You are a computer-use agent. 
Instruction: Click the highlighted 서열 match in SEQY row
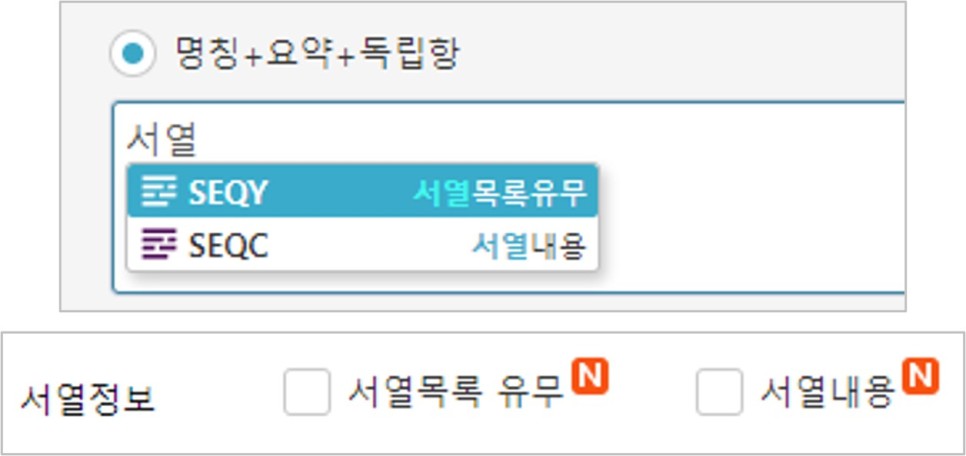pos(441,193)
